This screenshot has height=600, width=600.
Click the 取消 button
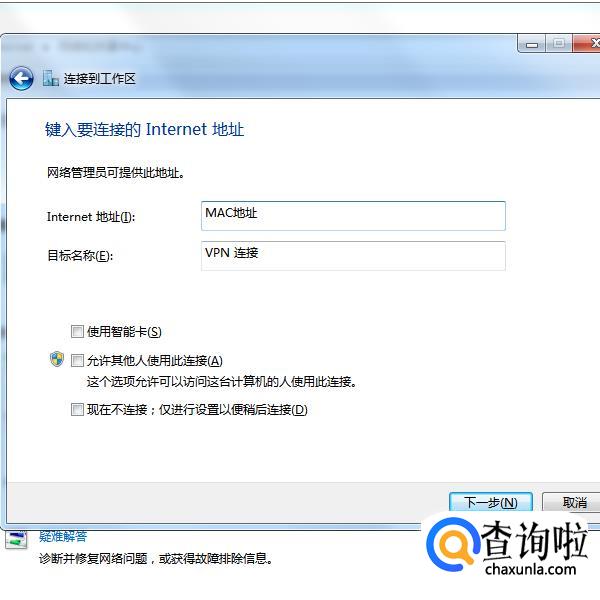click(x=573, y=502)
